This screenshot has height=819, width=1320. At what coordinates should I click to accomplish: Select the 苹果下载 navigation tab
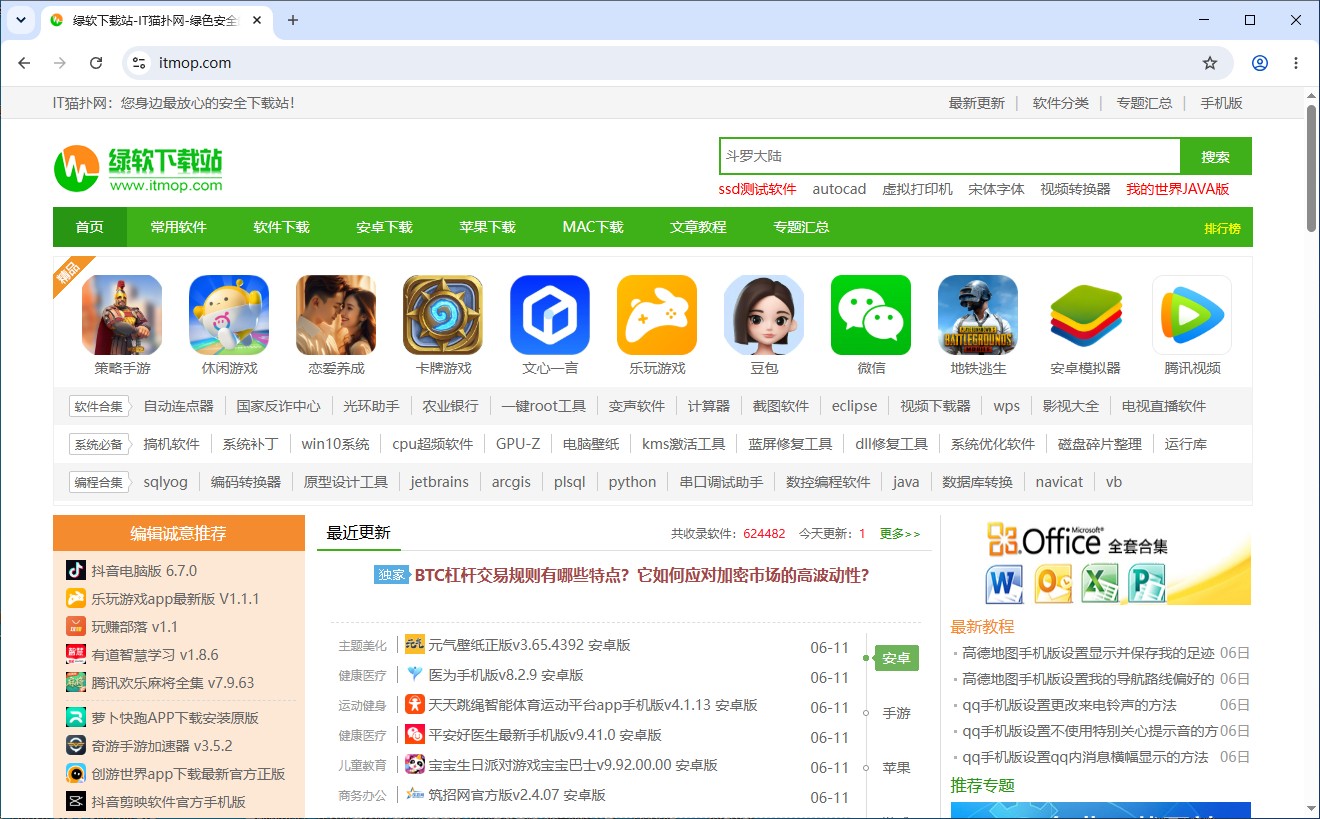(x=488, y=227)
